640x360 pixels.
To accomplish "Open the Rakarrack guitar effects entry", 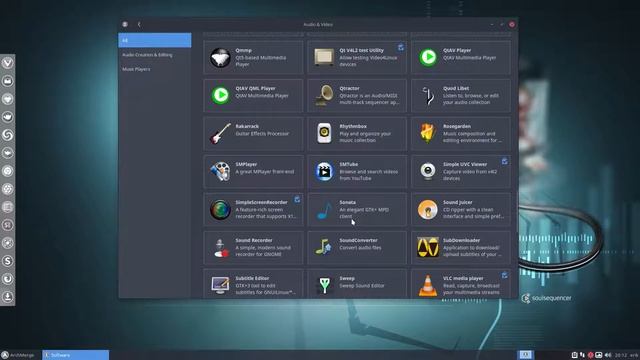I will [253, 133].
